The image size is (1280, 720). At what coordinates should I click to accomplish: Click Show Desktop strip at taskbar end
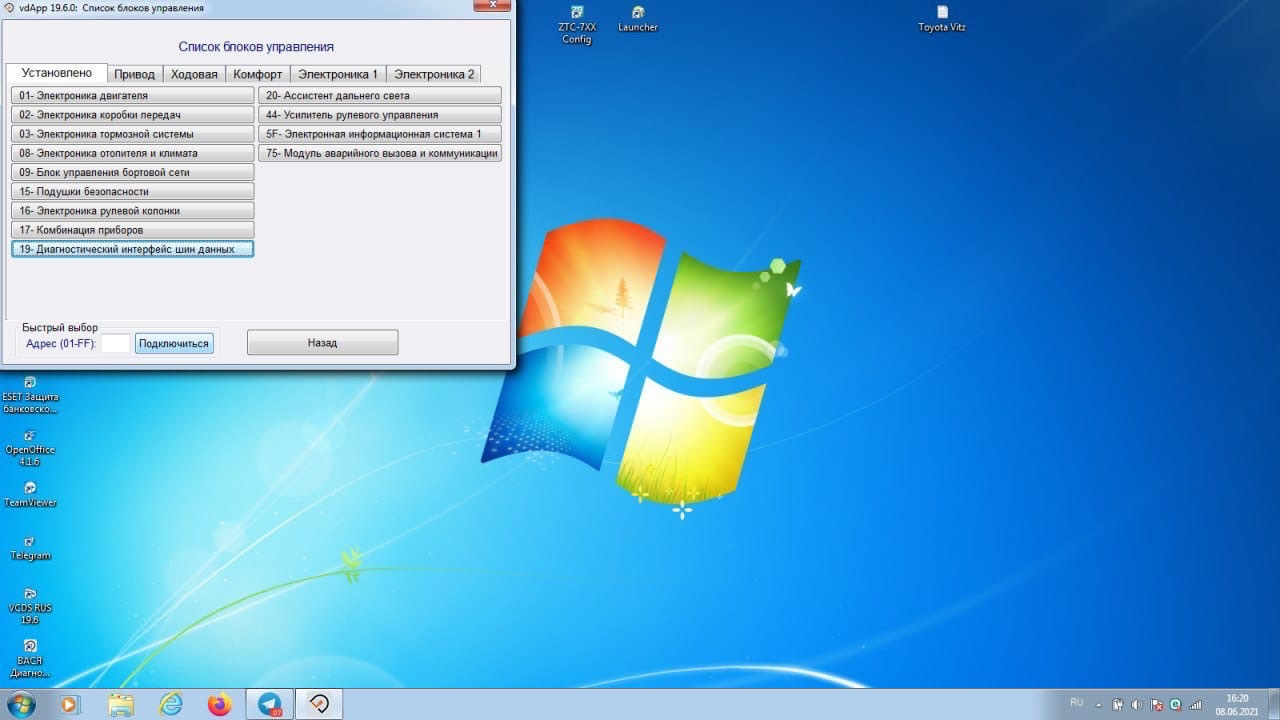[x=1273, y=704]
